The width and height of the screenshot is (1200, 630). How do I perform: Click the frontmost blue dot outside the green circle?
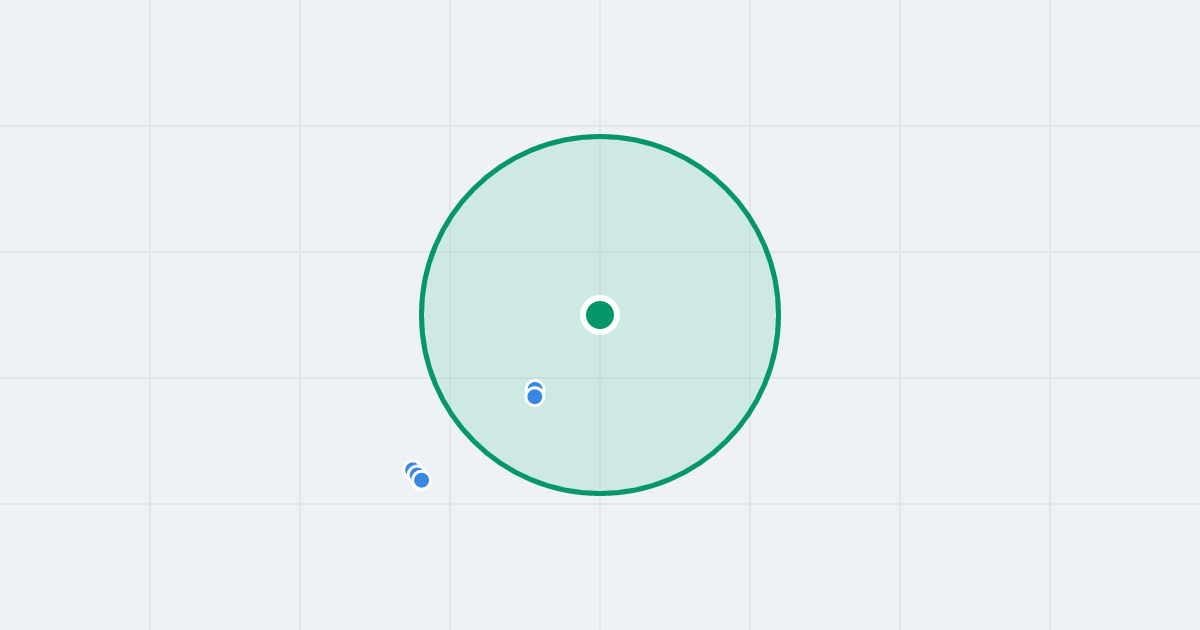[x=422, y=480]
